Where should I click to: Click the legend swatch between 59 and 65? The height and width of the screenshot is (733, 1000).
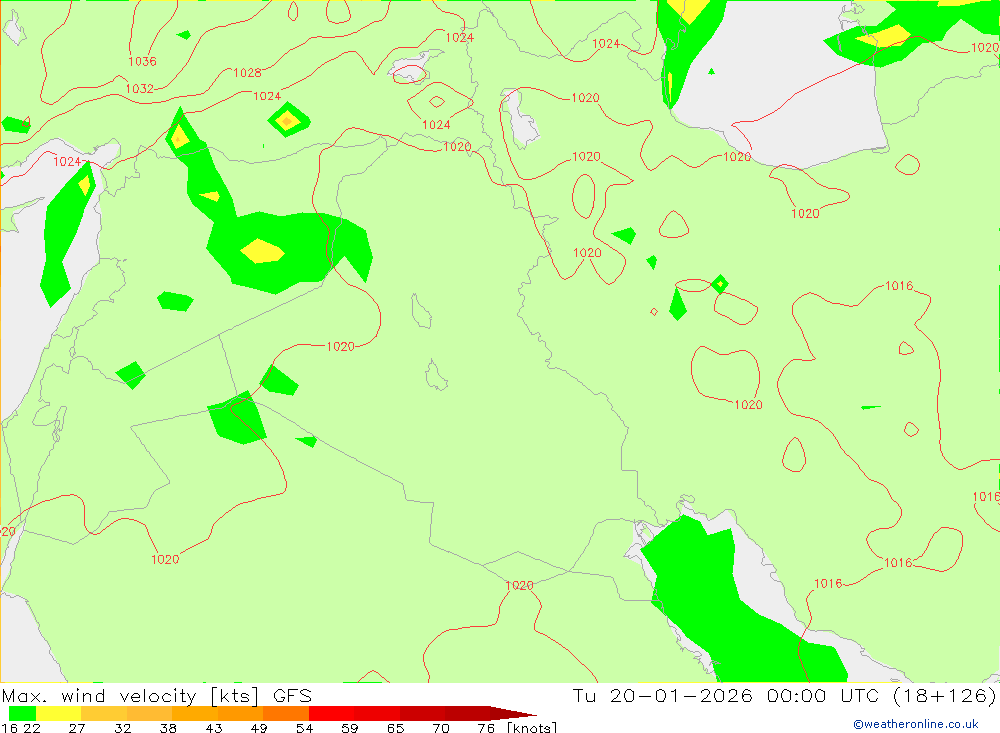pyautogui.click(x=376, y=713)
